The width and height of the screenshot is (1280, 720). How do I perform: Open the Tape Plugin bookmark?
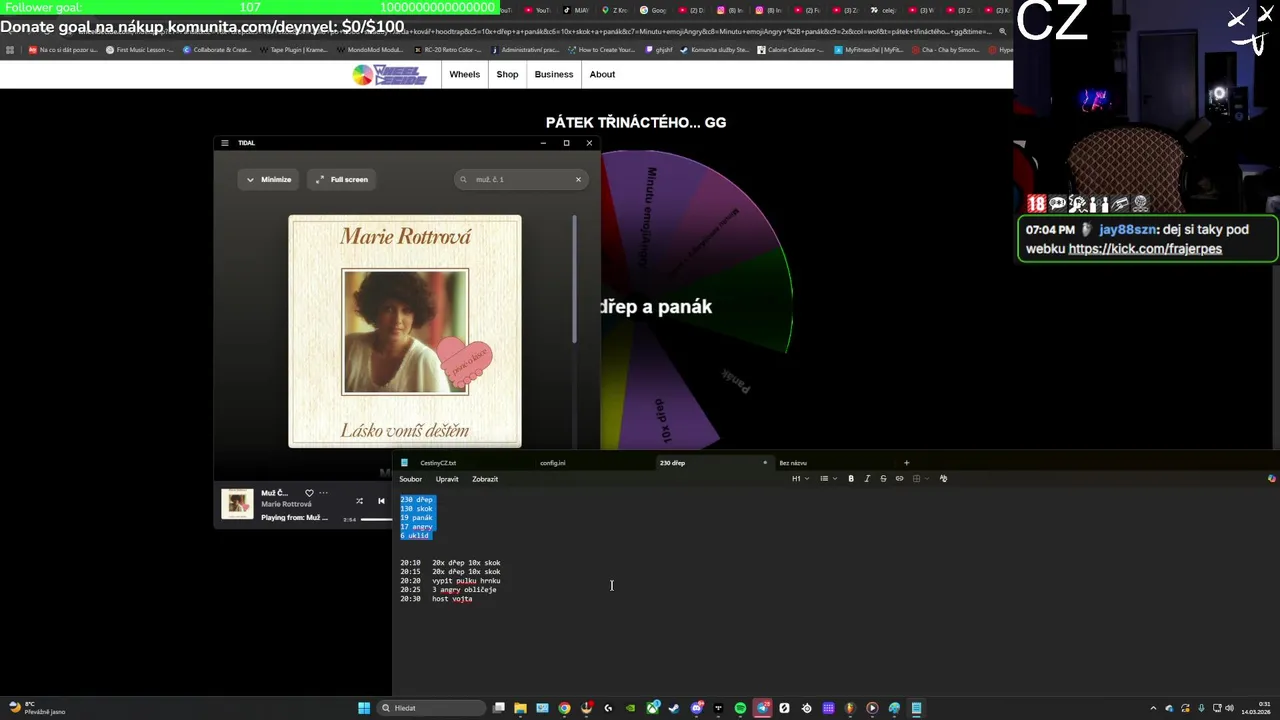pyautogui.click(x=295, y=49)
